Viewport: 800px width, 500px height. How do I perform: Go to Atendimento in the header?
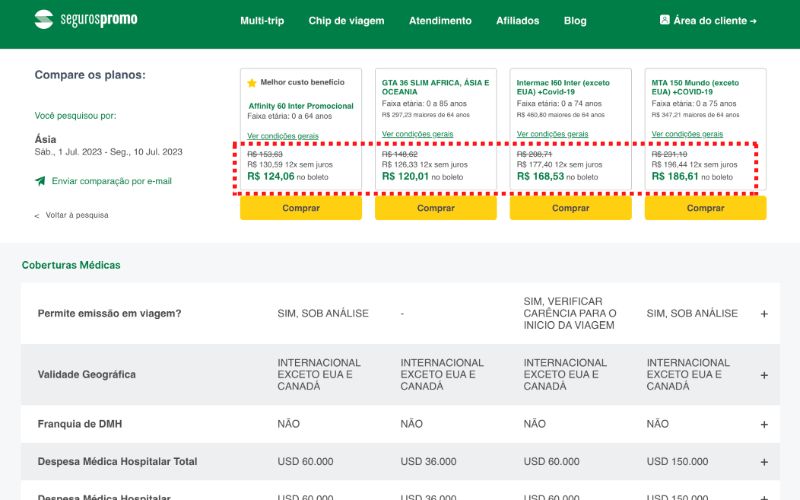(x=440, y=21)
